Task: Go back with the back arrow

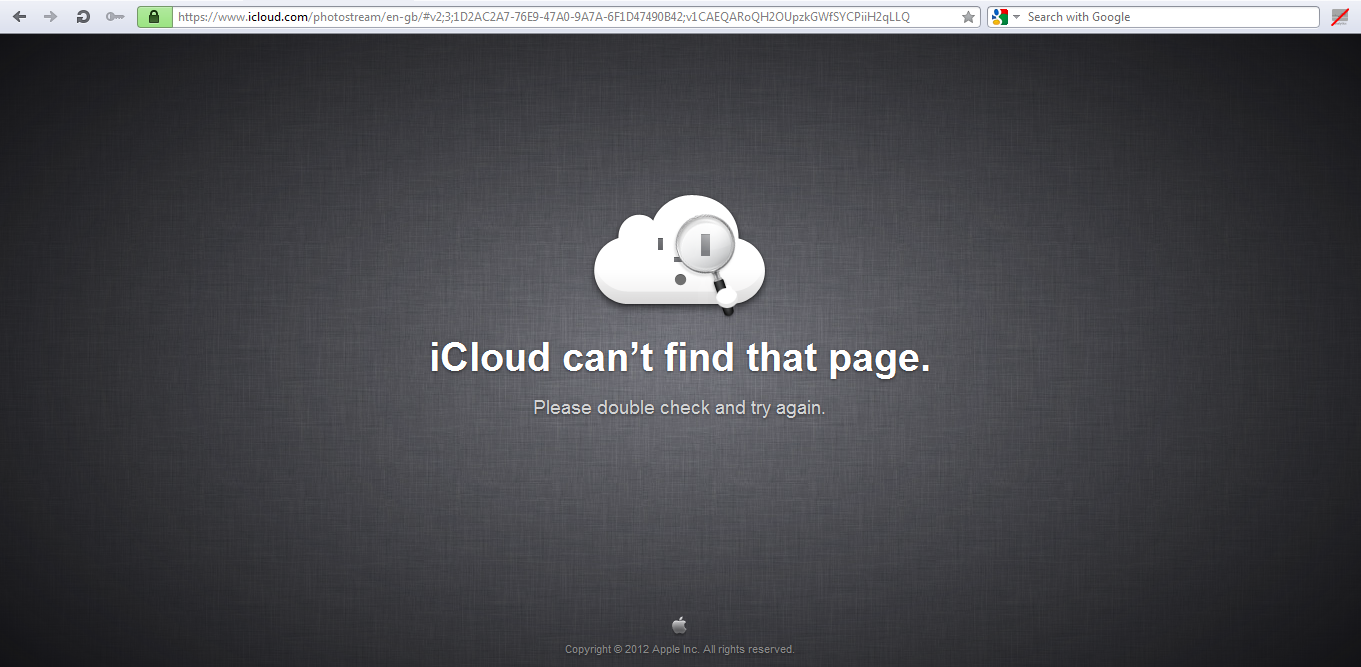Action: (x=19, y=17)
